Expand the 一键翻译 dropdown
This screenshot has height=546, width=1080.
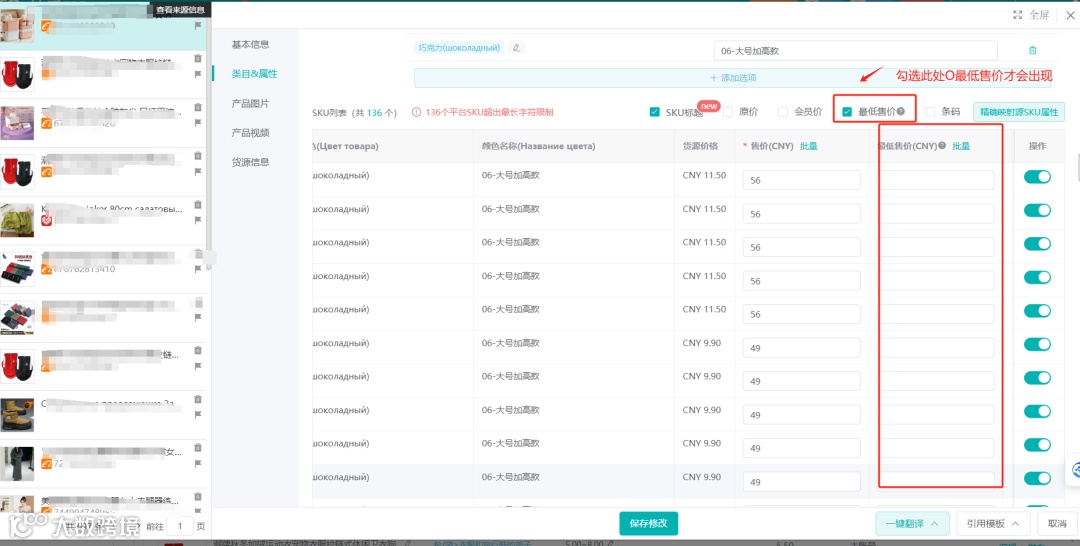point(912,523)
